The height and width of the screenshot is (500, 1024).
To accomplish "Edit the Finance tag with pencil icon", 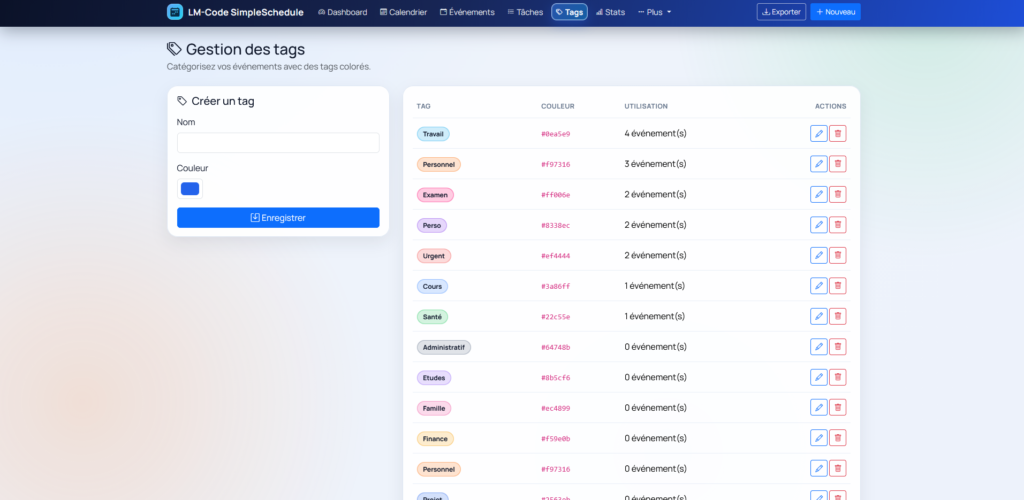I will coord(818,438).
